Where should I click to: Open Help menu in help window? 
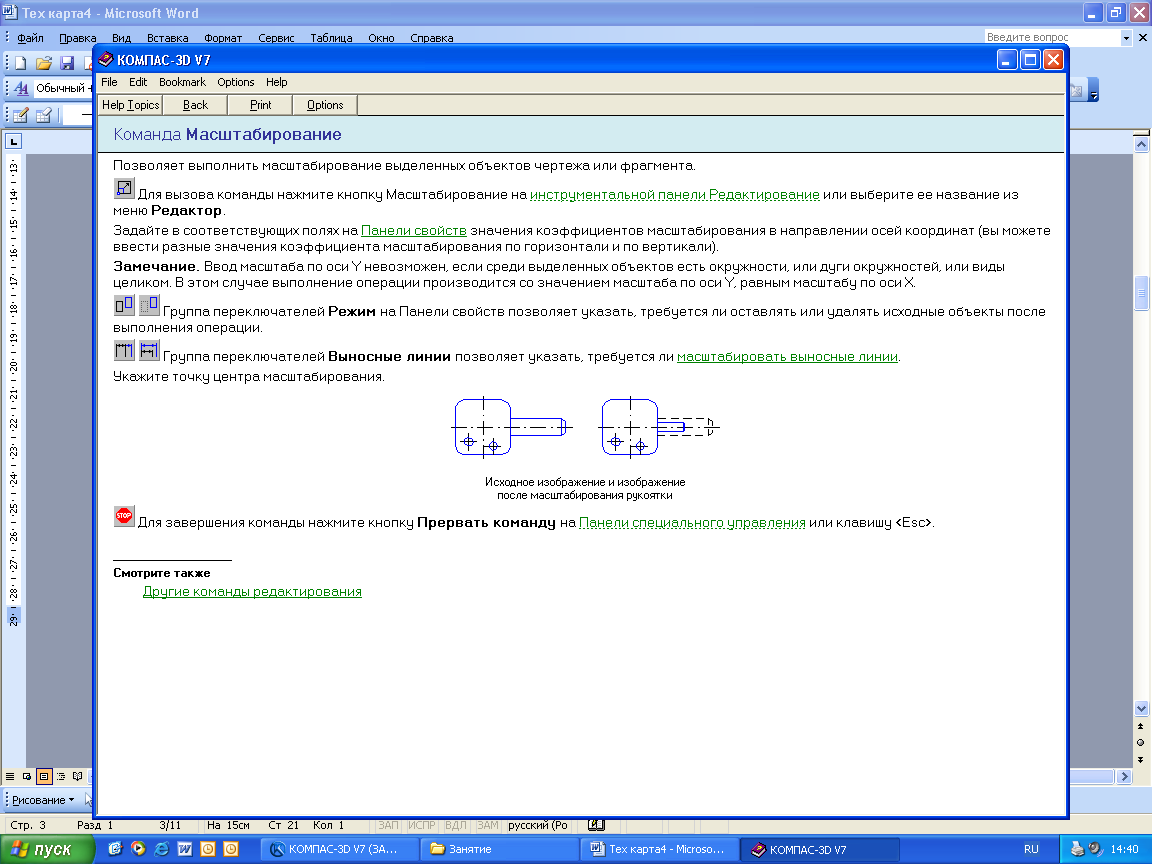(x=277, y=82)
